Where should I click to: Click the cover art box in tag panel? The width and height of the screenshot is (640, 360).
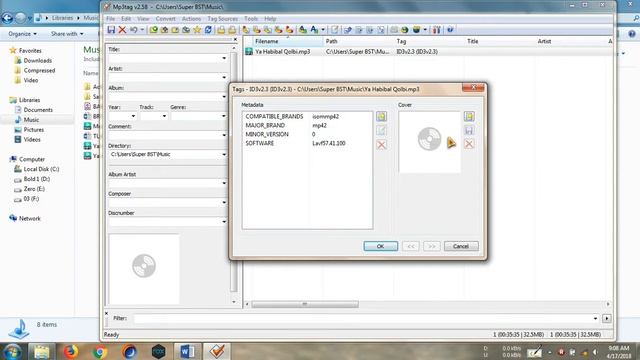(144, 269)
